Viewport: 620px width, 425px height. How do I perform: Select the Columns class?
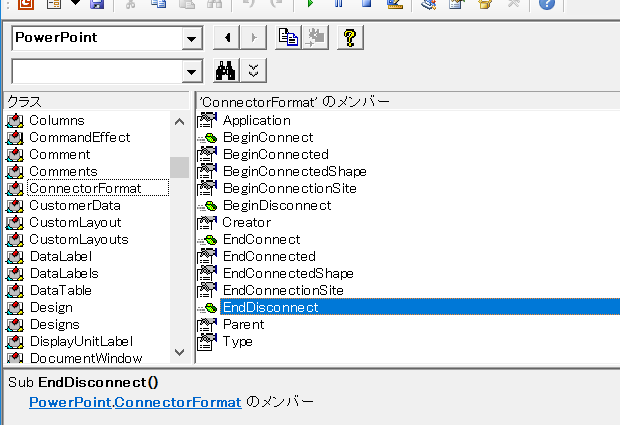tap(57, 121)
